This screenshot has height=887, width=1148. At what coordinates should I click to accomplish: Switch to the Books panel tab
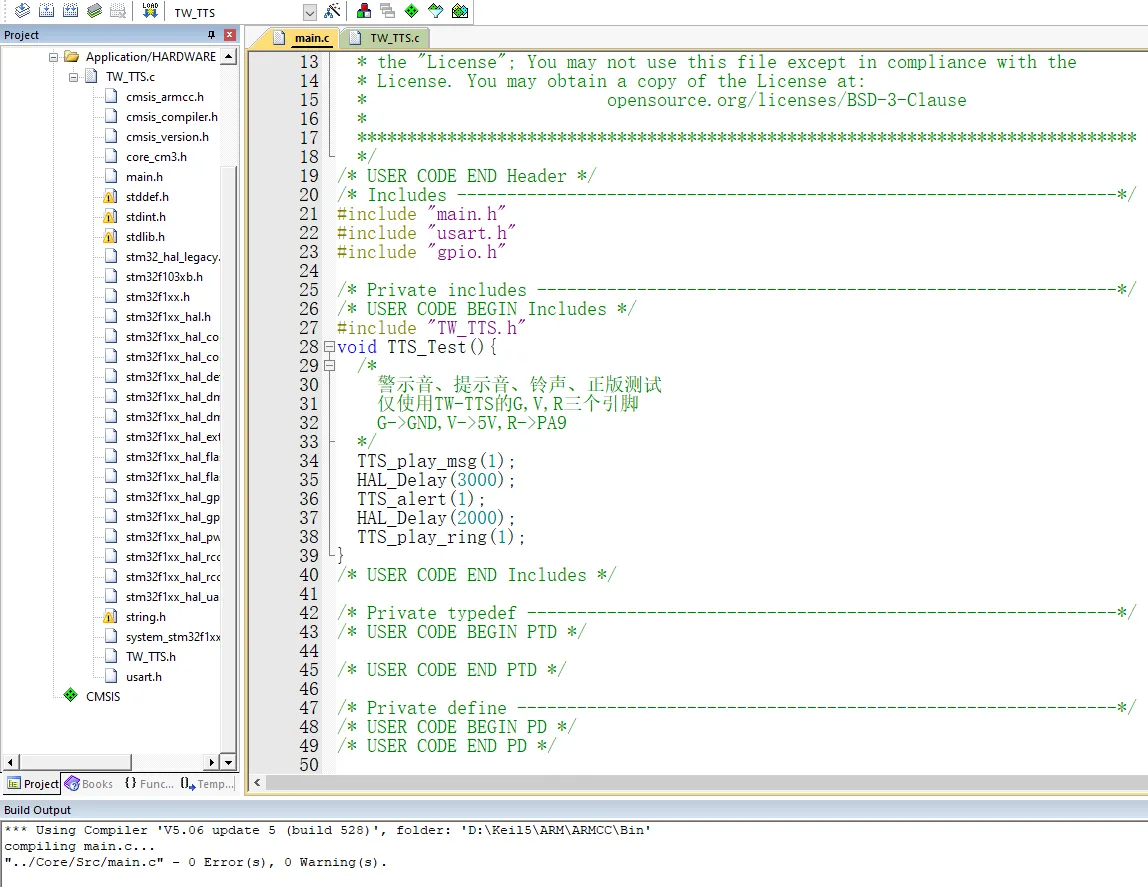(89, 784)
